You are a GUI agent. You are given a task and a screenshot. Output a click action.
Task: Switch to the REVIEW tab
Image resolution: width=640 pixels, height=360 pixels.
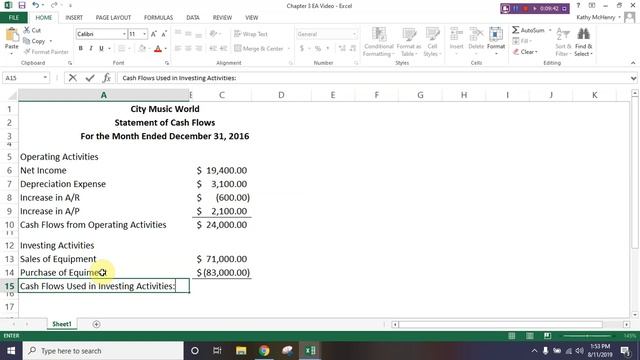click(x=222, y=18)
